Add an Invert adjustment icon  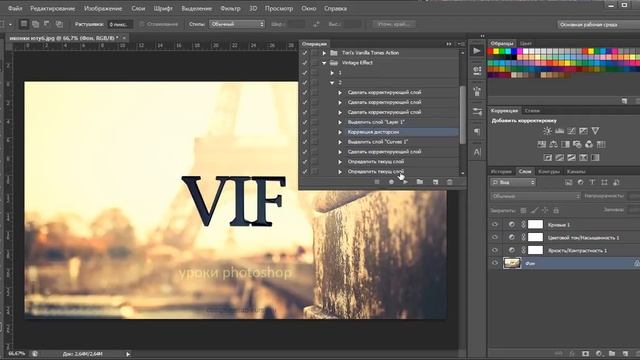548,158
